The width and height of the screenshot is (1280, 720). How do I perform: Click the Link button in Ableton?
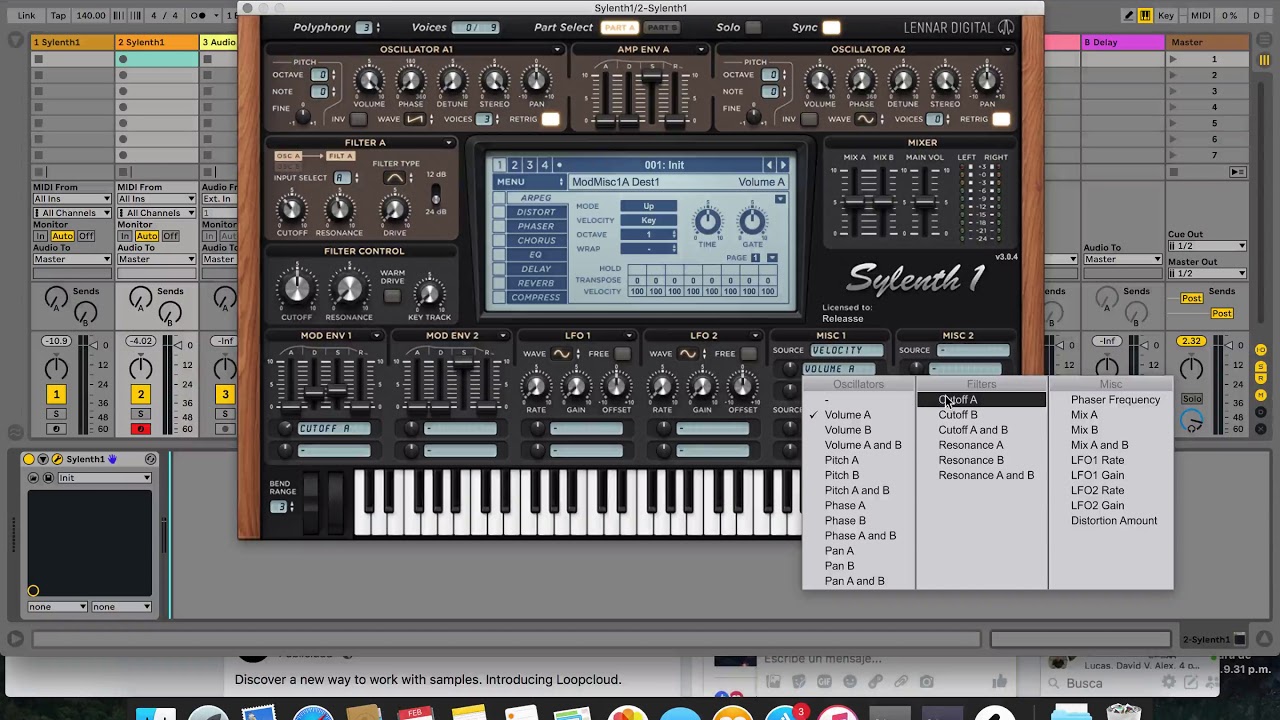(26, 15)
